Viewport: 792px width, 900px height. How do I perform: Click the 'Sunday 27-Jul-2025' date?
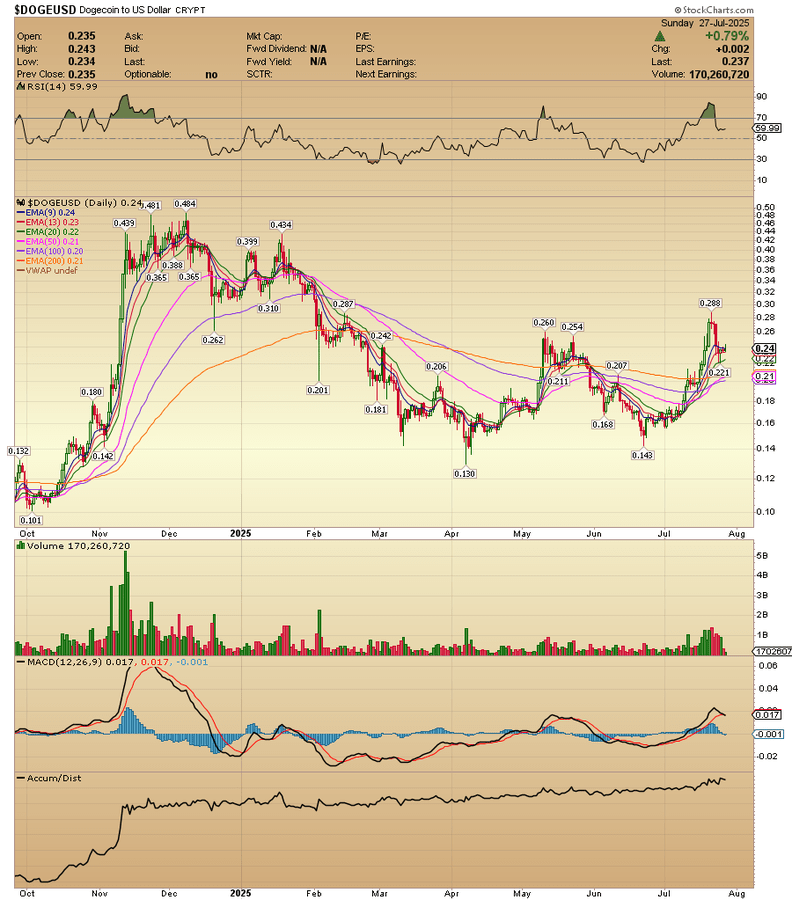coord(705,23)
